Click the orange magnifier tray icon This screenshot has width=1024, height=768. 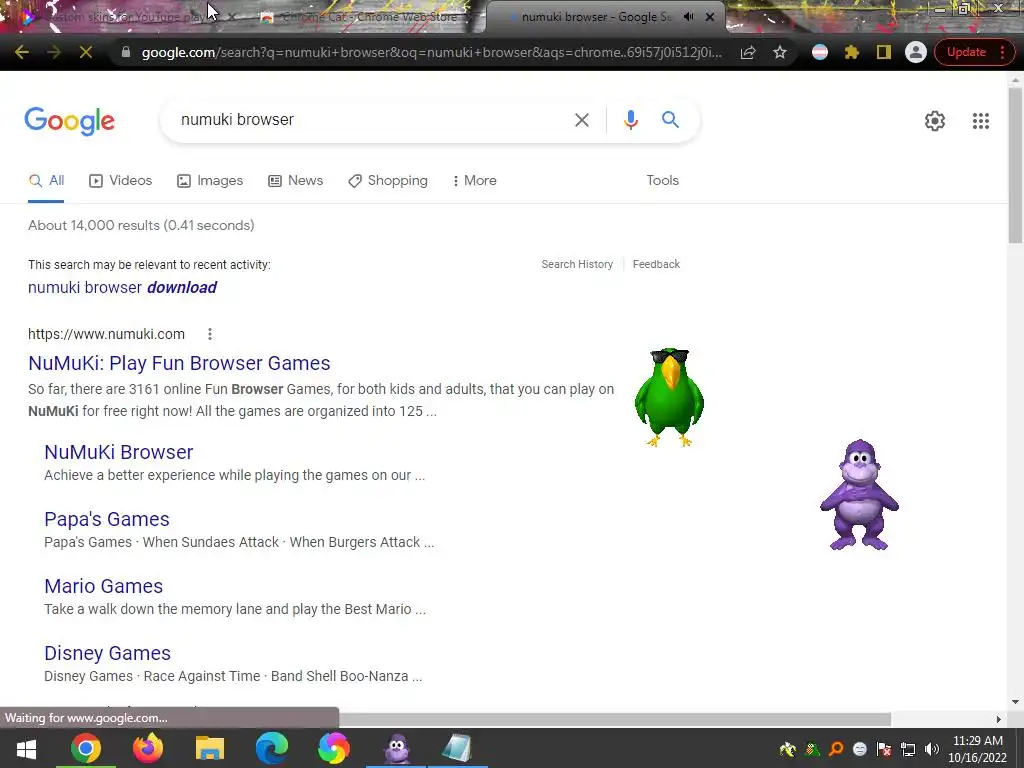836,749
